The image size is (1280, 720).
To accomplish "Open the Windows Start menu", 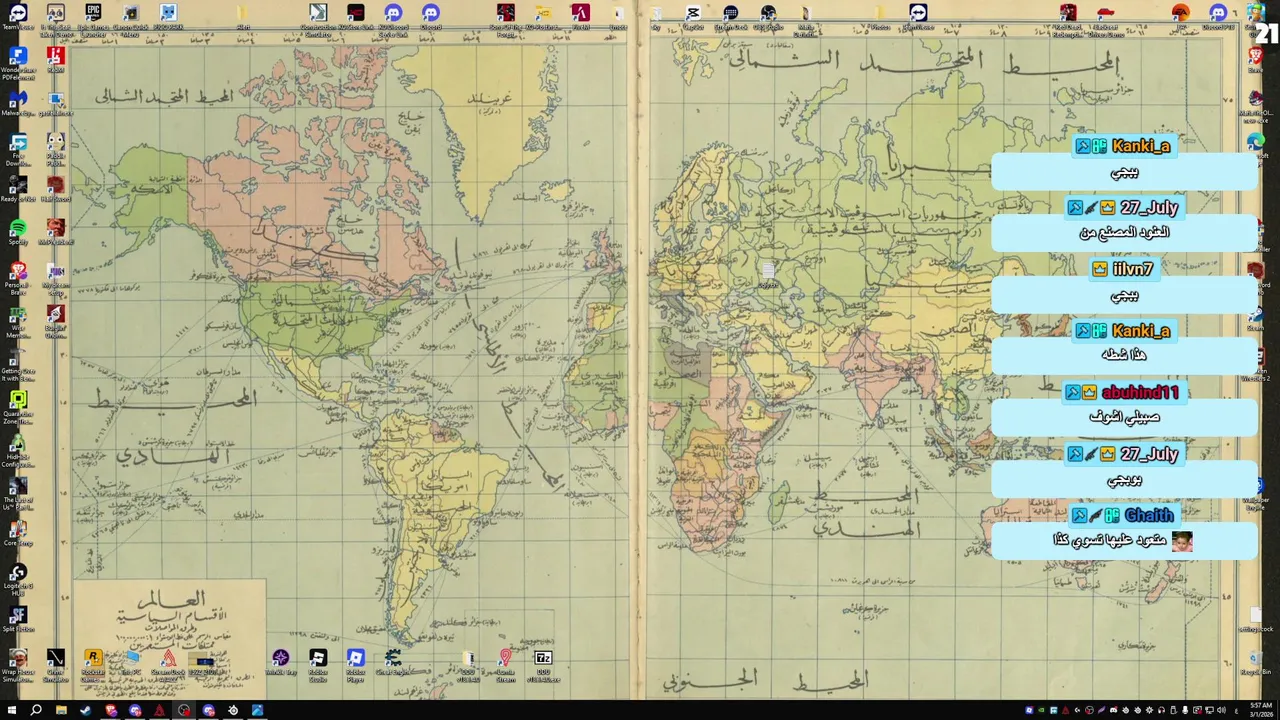I will tap(11, 710).
